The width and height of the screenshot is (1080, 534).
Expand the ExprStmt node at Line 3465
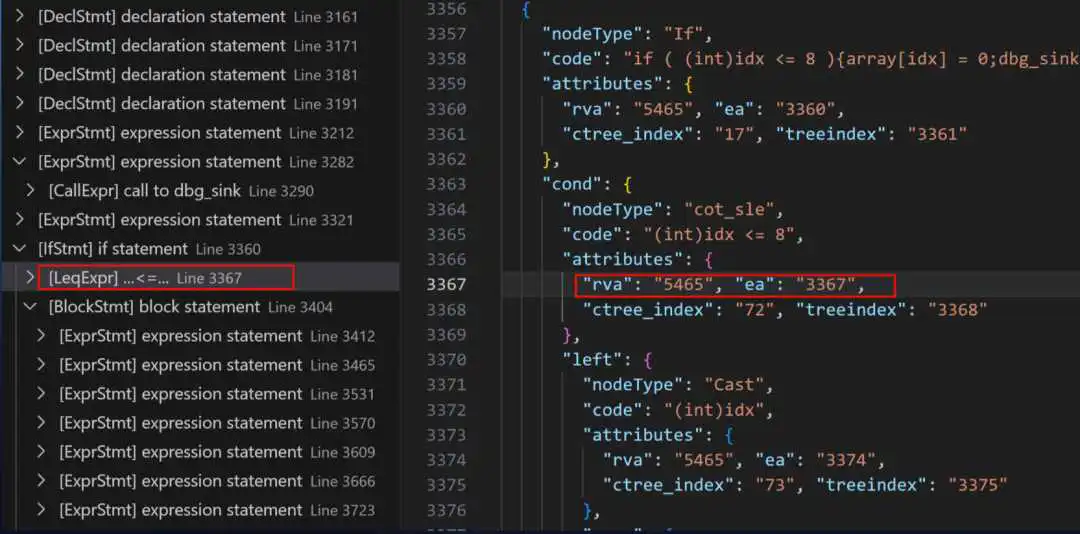[x=41, y=364]
